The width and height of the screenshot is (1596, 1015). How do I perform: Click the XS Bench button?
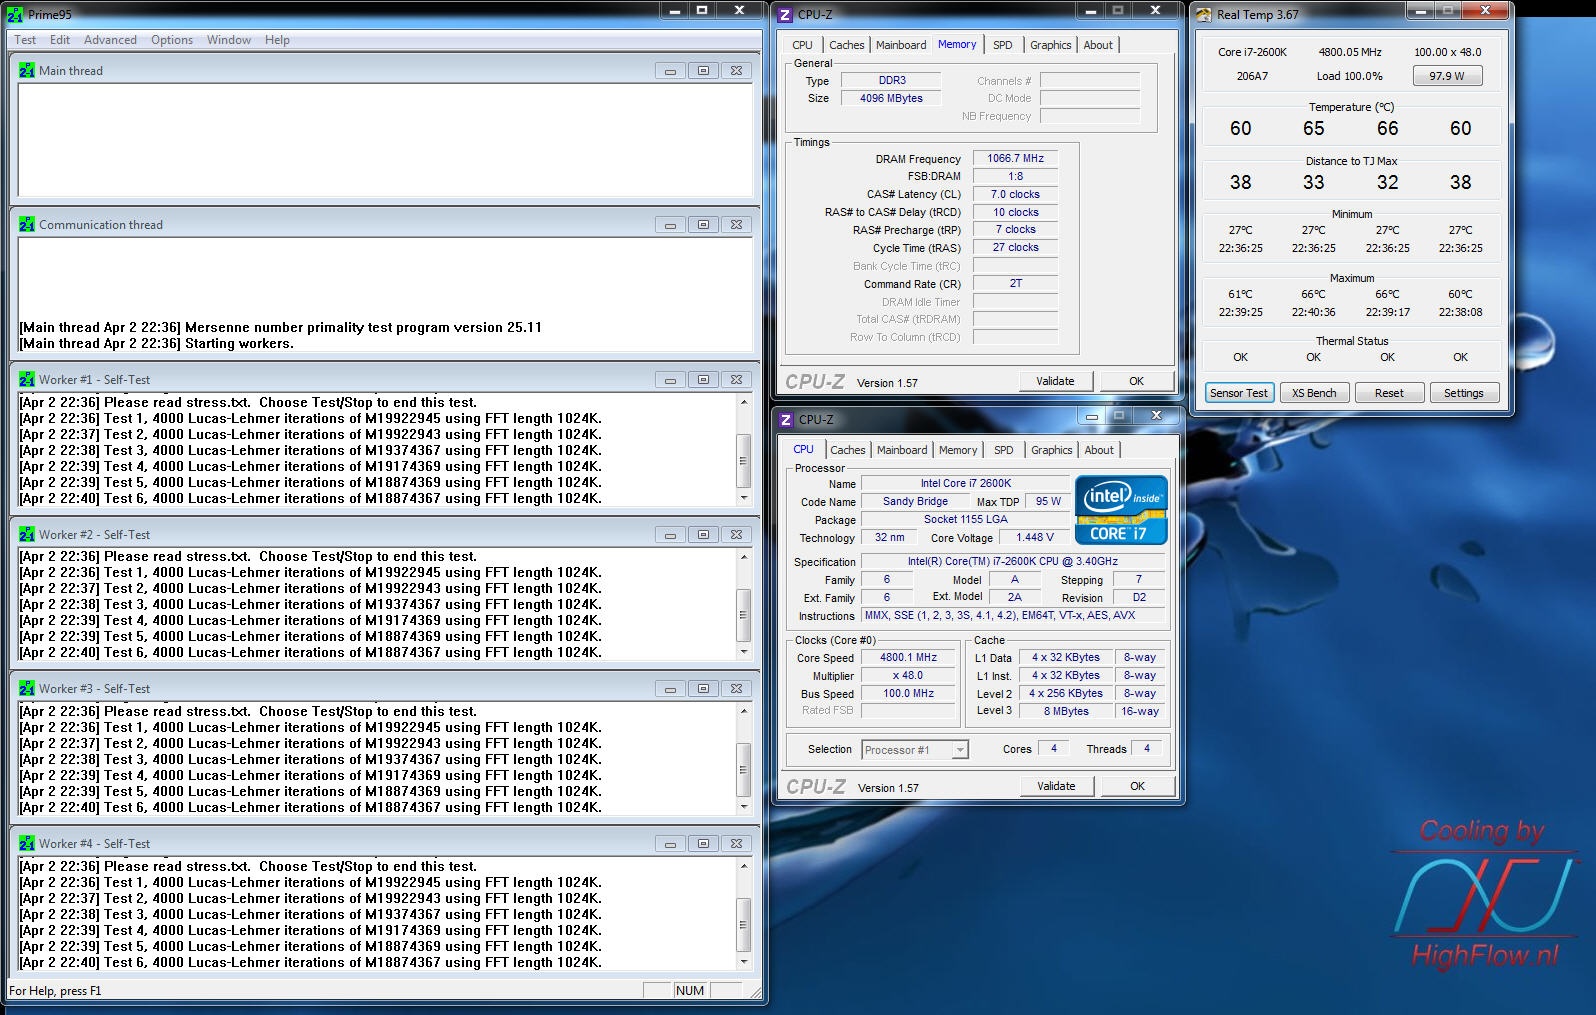[1313, 393]
